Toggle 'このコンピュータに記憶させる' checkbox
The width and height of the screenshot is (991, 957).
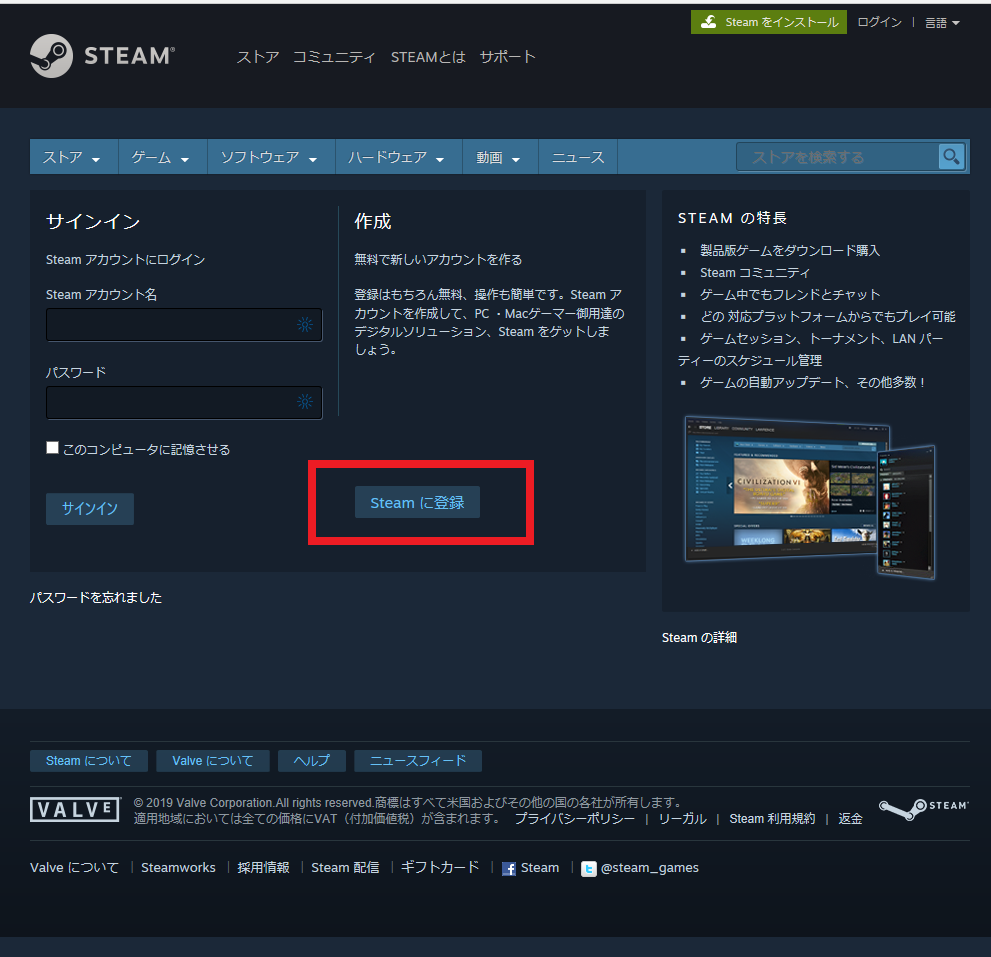click(x=52, y=448)
